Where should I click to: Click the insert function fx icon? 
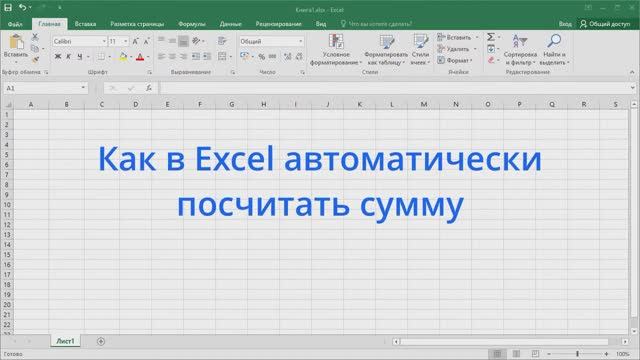pos(149,88)
